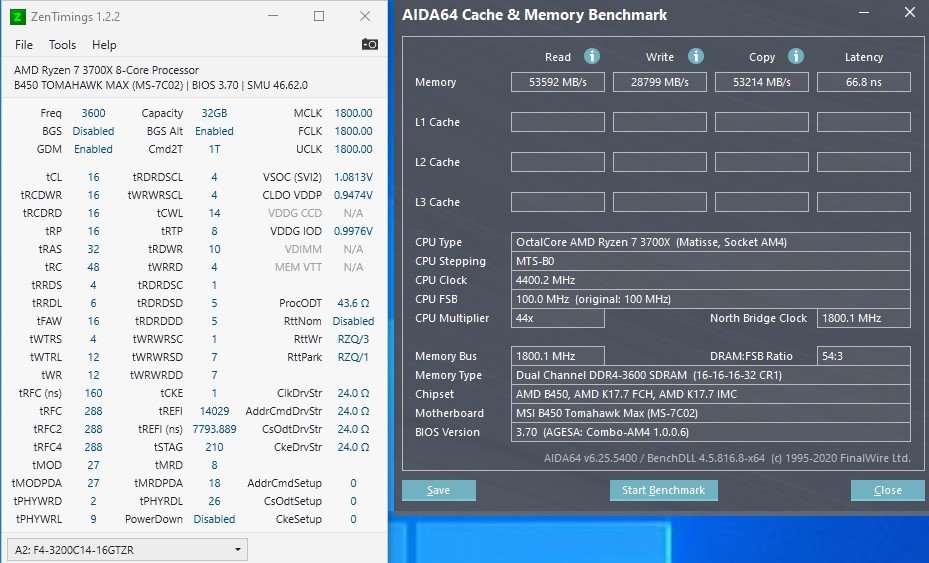Screen dimensions: 929x563
Task: Click the AMD Ryzen 7 3700X processor name text
Action: point(106,70)
